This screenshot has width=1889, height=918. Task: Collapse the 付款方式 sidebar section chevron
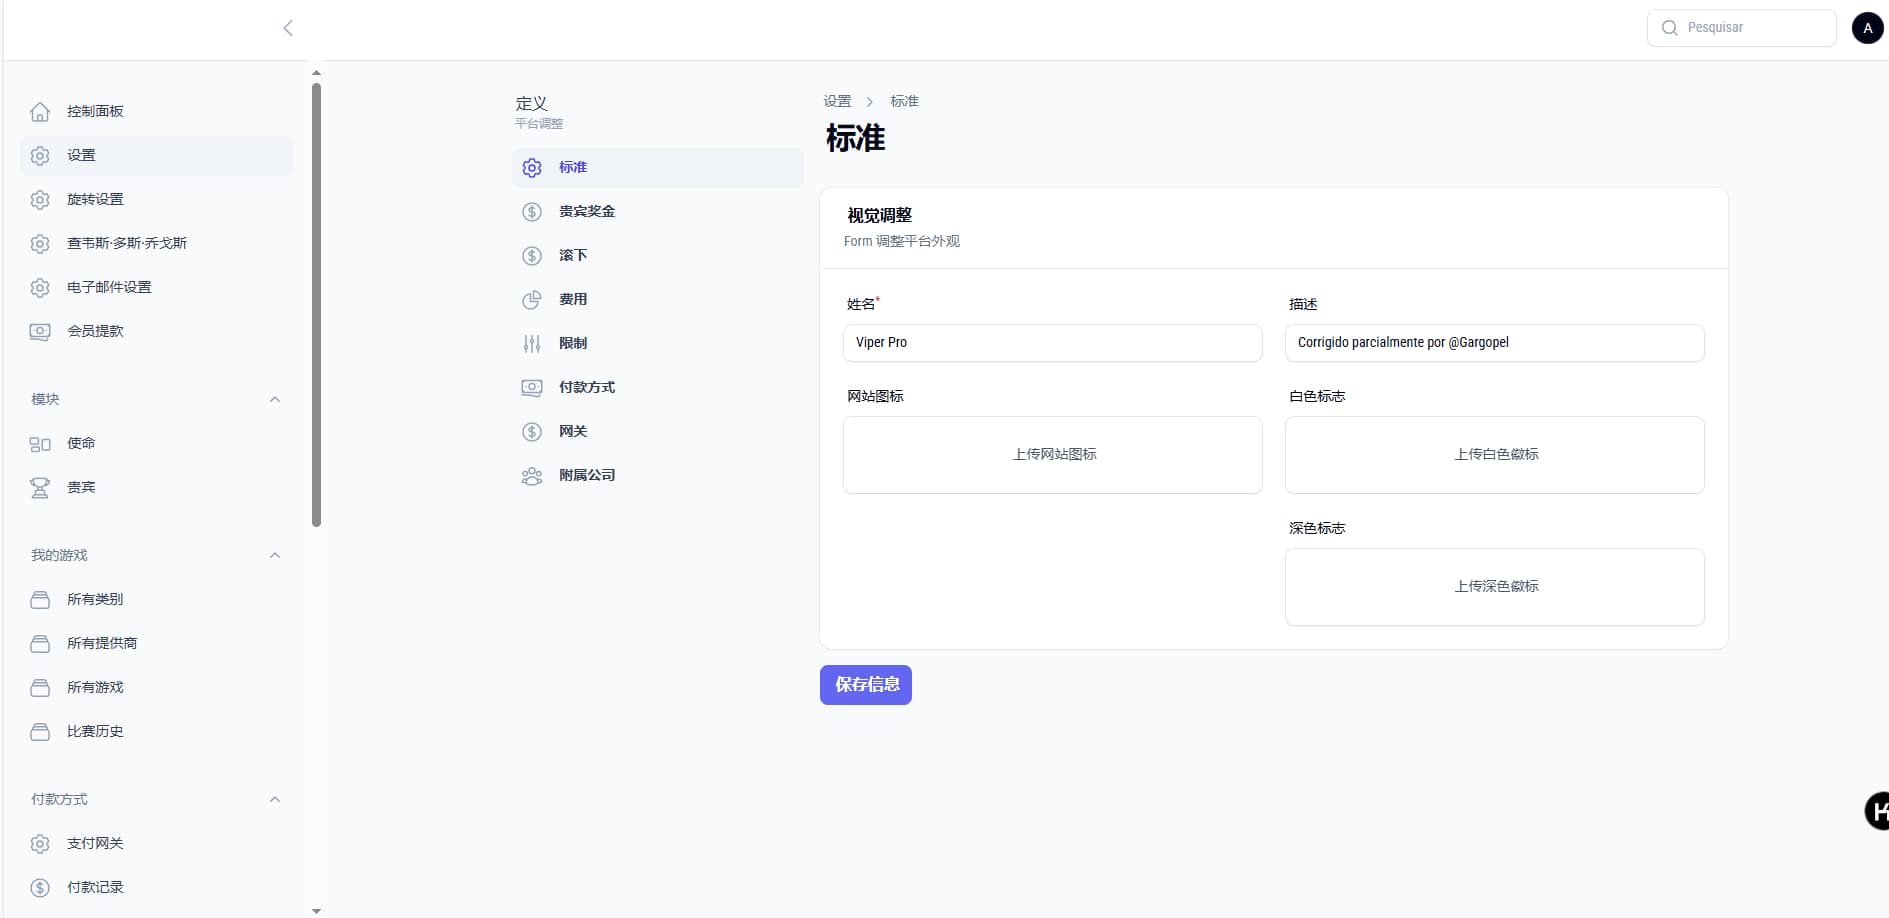tap(275, 800)
